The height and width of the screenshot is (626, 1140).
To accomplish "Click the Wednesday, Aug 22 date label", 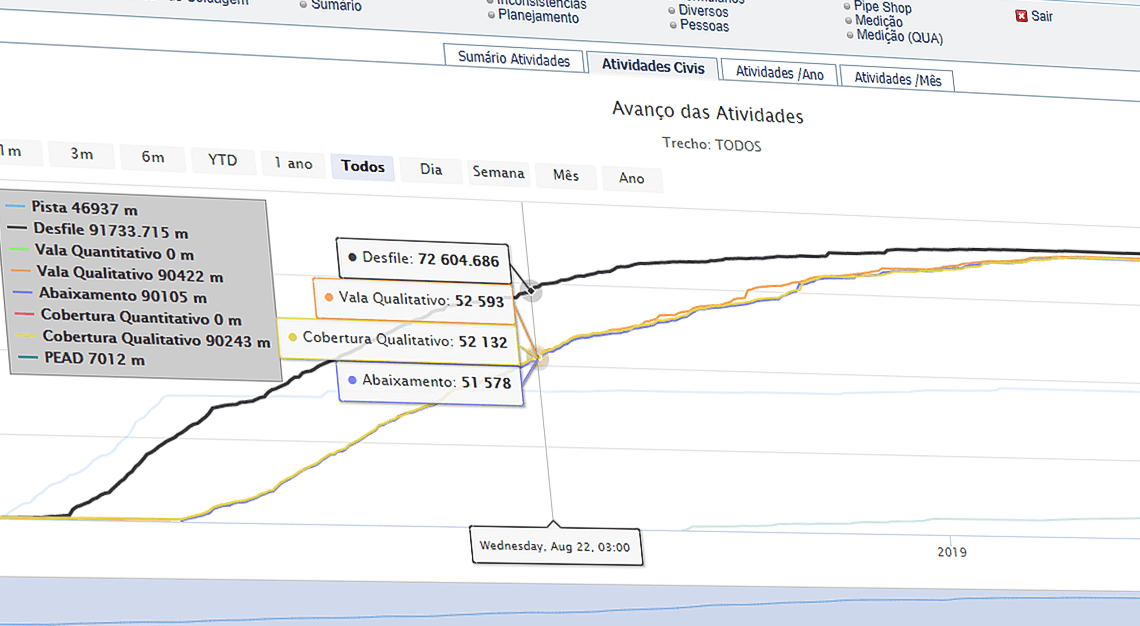I will 556,547.
